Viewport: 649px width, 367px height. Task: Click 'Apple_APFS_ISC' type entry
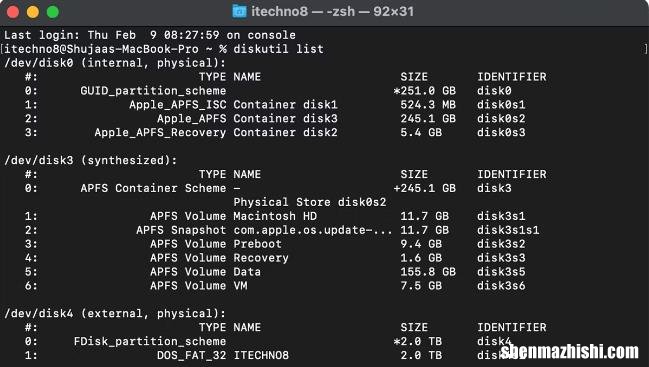point(178,104)
